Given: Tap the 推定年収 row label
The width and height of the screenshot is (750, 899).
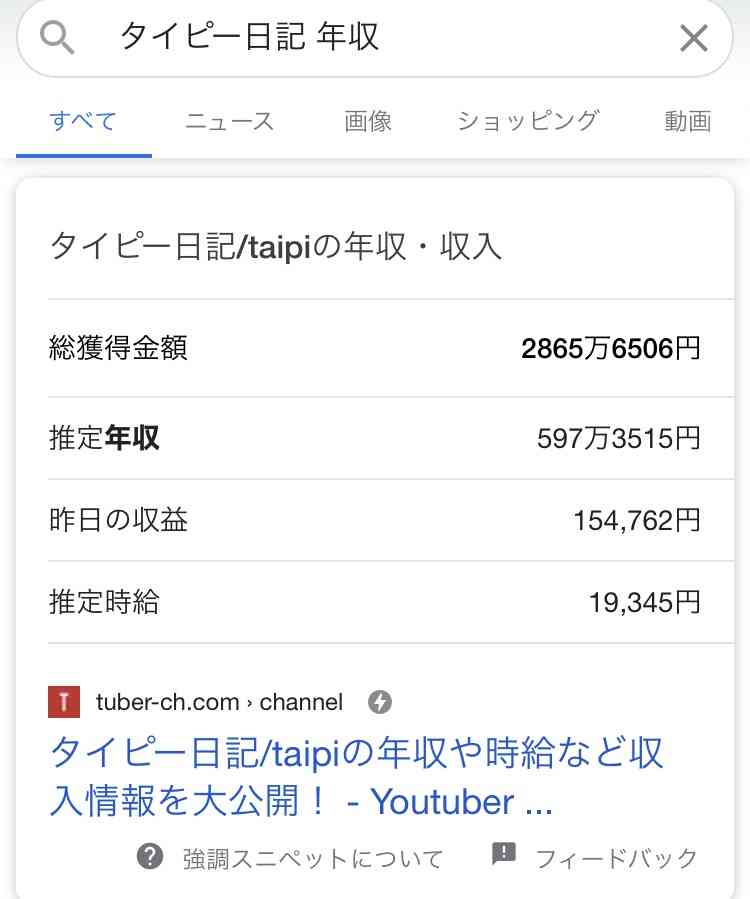Looking at the screenshot, I should click(104, 438).
